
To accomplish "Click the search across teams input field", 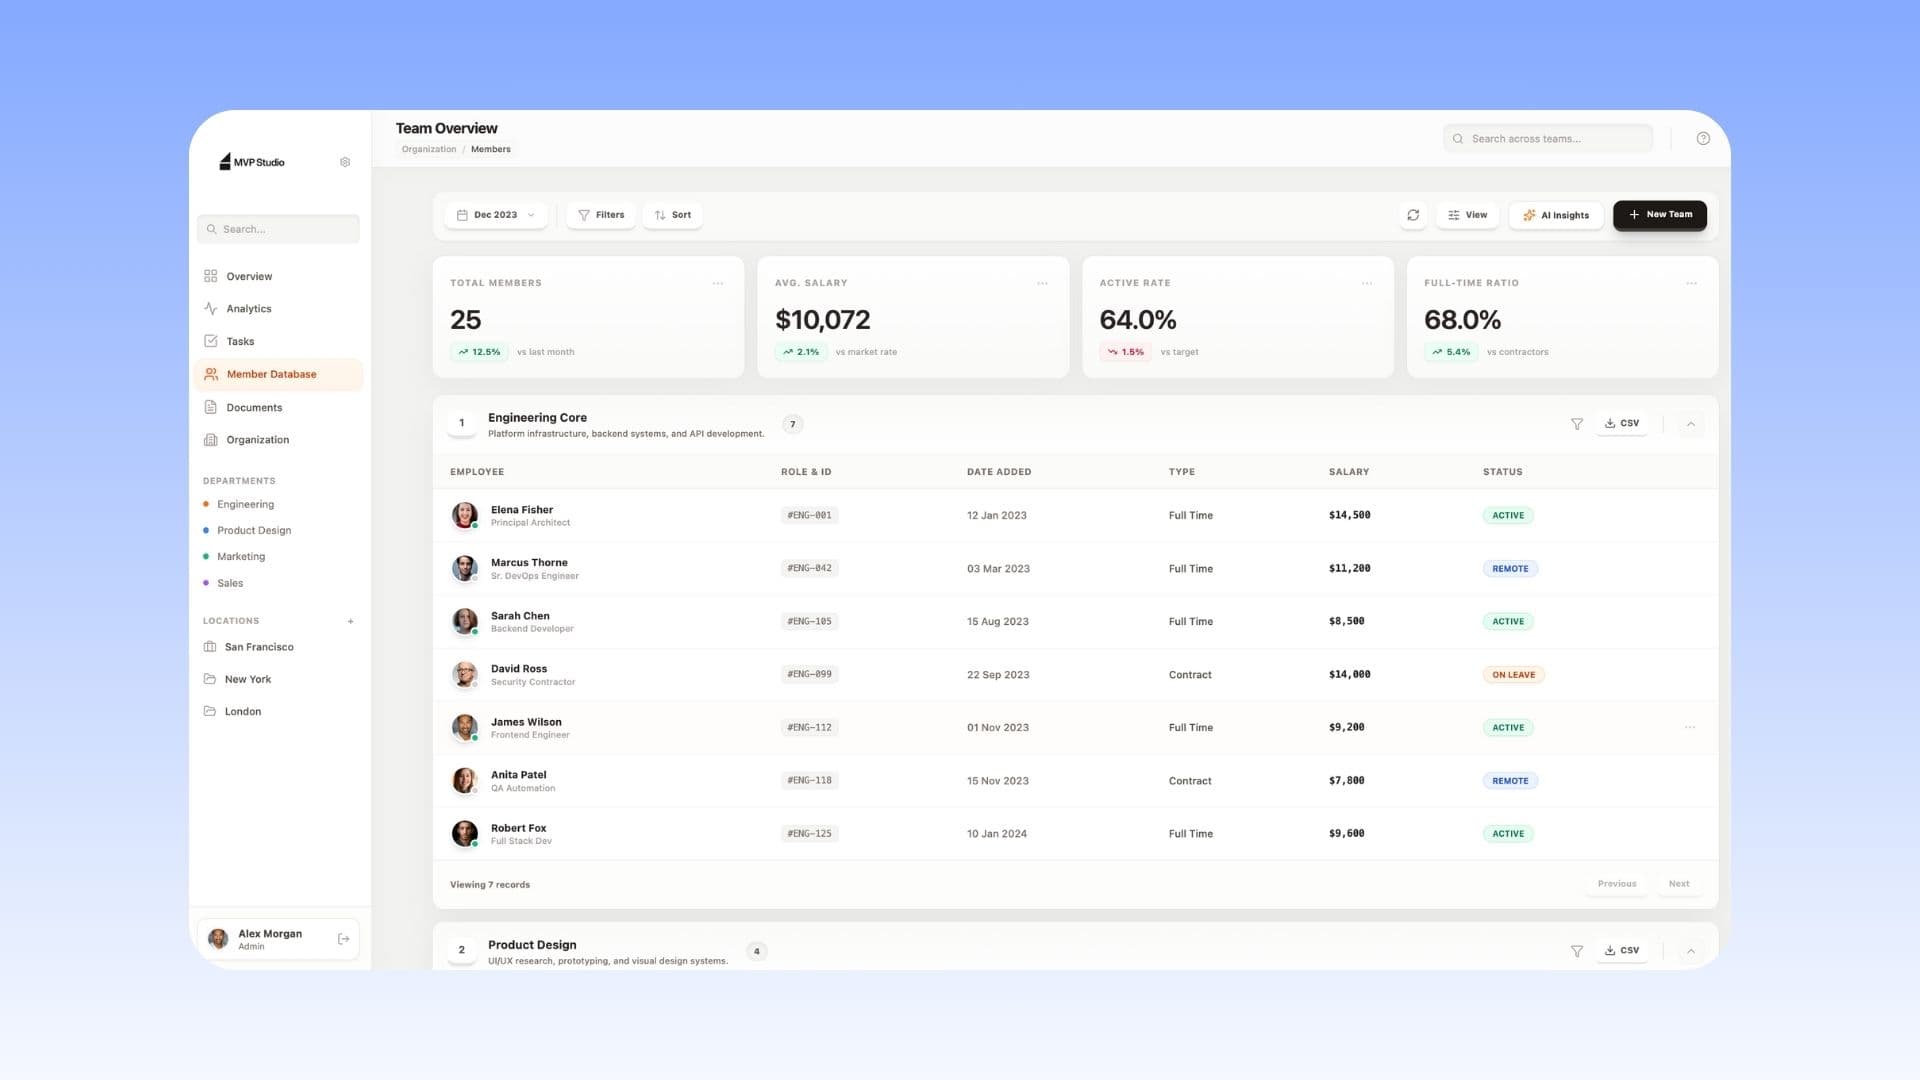I will [1547, 138].
